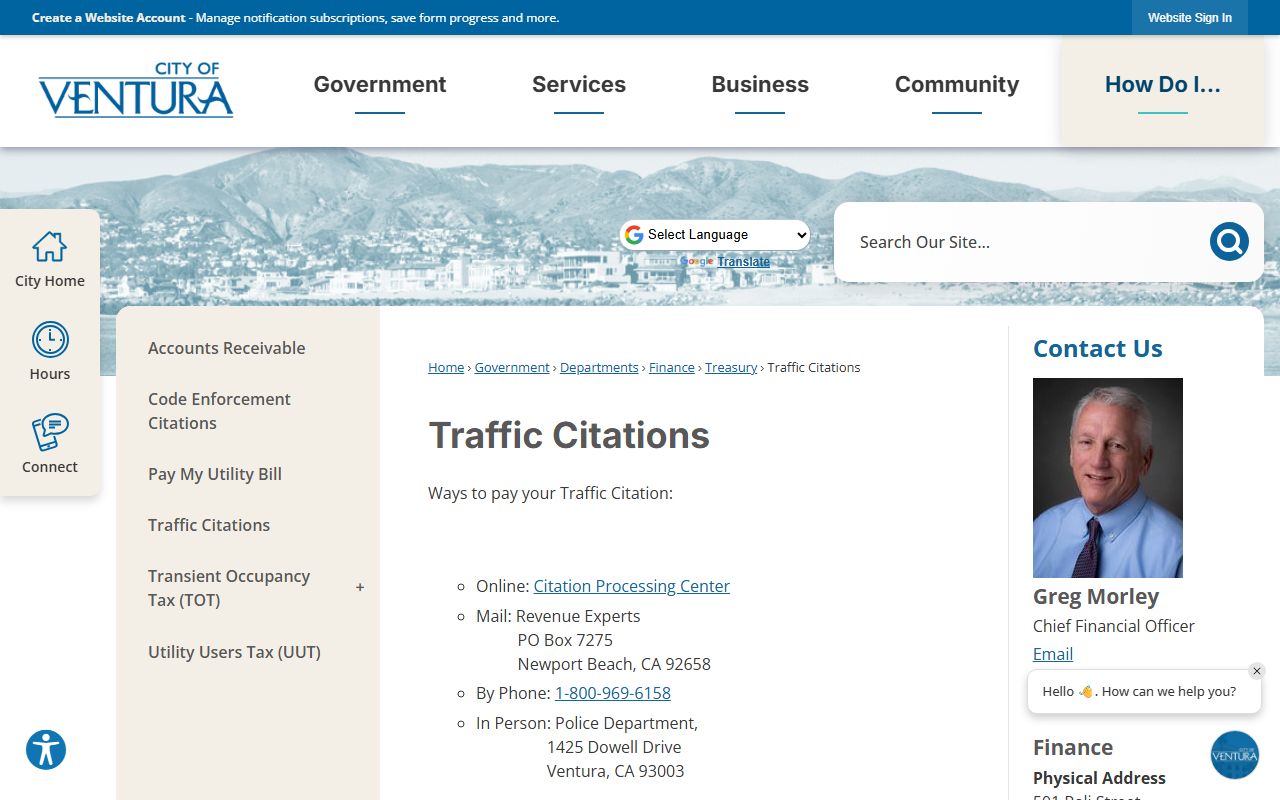The width and height of the screenshot is (1280, 800).
Task: Open Utility Users Tax (UUT) link
Action: click(x=234, y=652)
